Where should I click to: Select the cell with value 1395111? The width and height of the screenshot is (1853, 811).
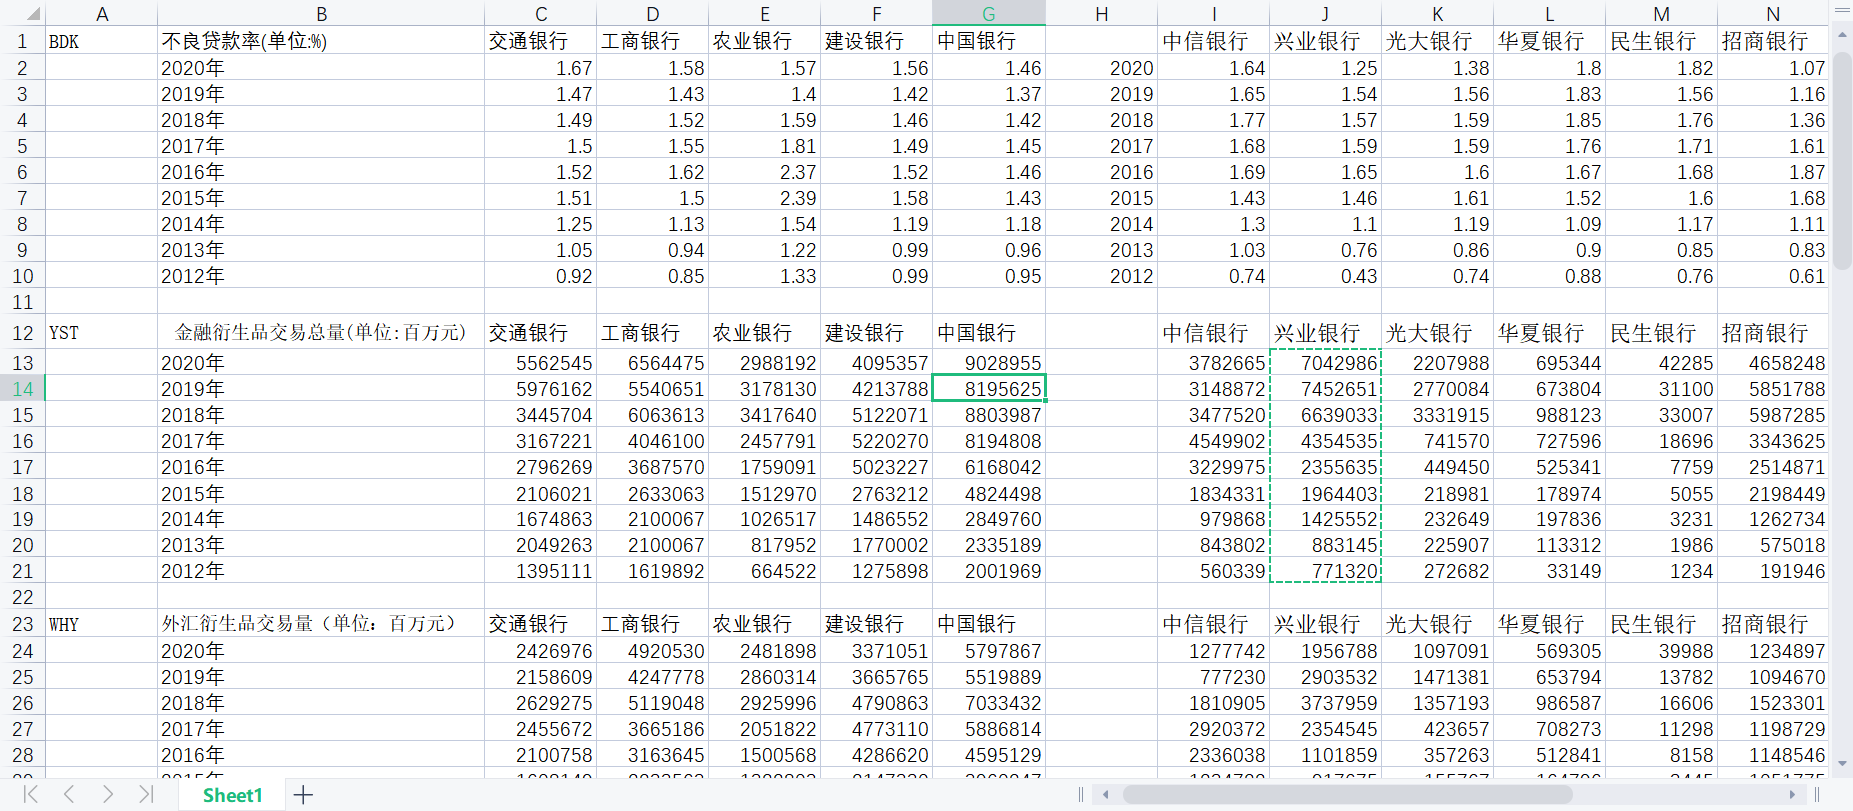tap(541, 571)
